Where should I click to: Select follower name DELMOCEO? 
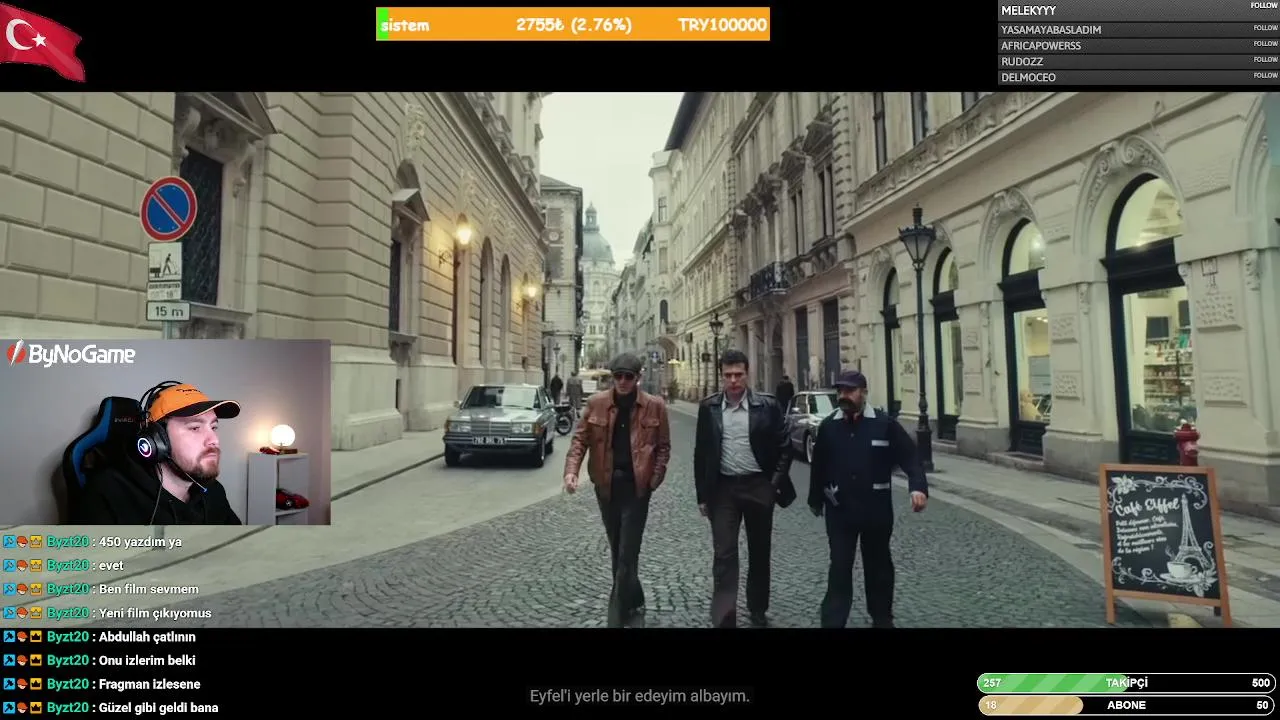click(x=1028, y=78)
